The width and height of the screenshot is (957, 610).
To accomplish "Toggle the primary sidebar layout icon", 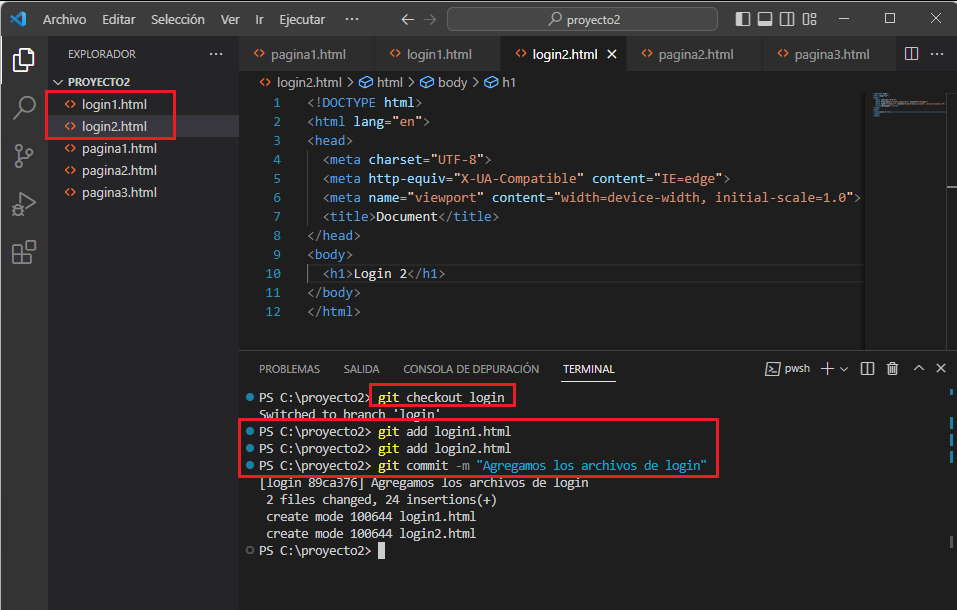I will 743,19.
